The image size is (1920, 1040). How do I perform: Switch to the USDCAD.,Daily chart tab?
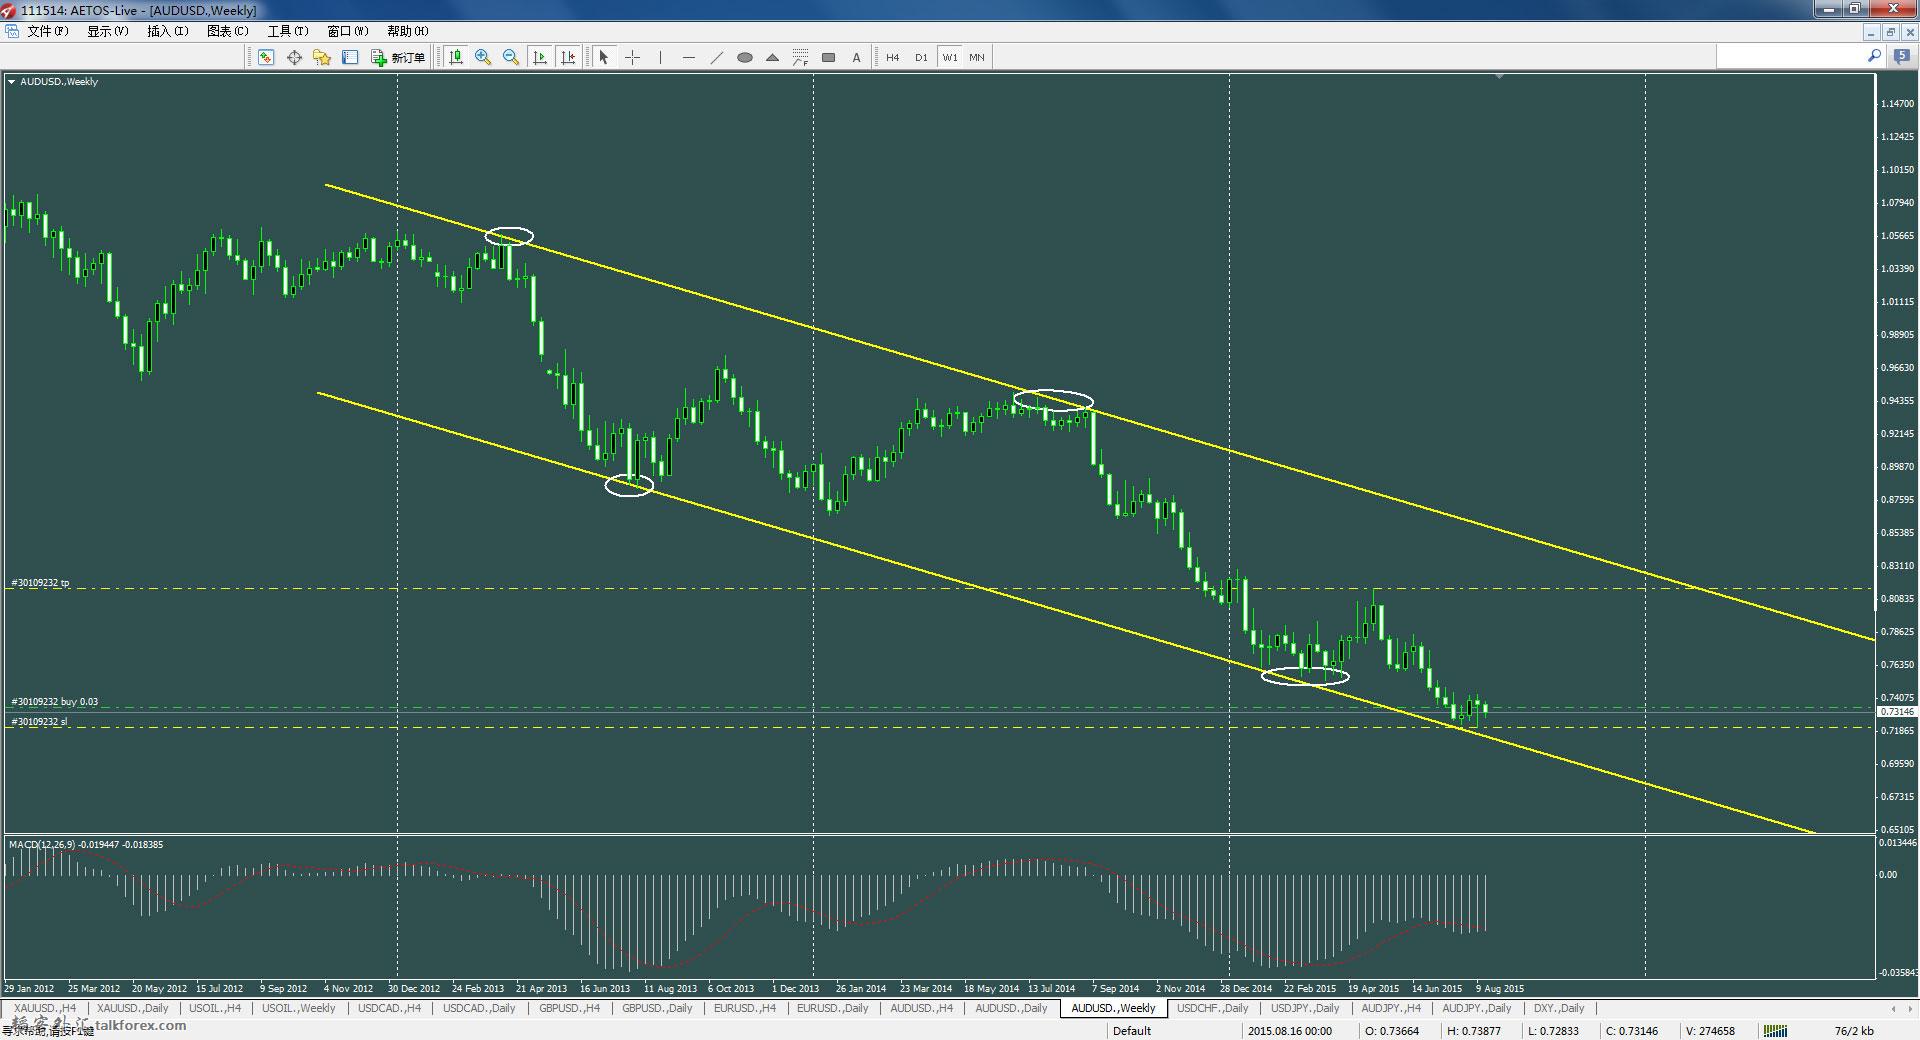coord(479,1008)
